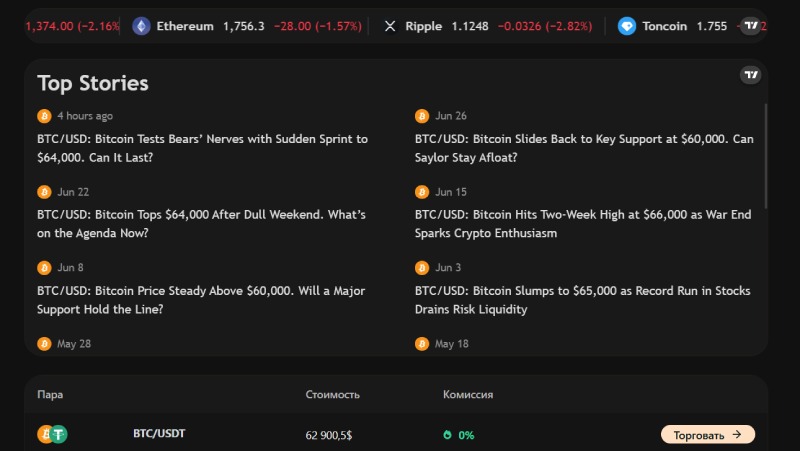Click Ethereum price 1,756.3
This screenshot has width=800, height=451.
pos(244,26)
